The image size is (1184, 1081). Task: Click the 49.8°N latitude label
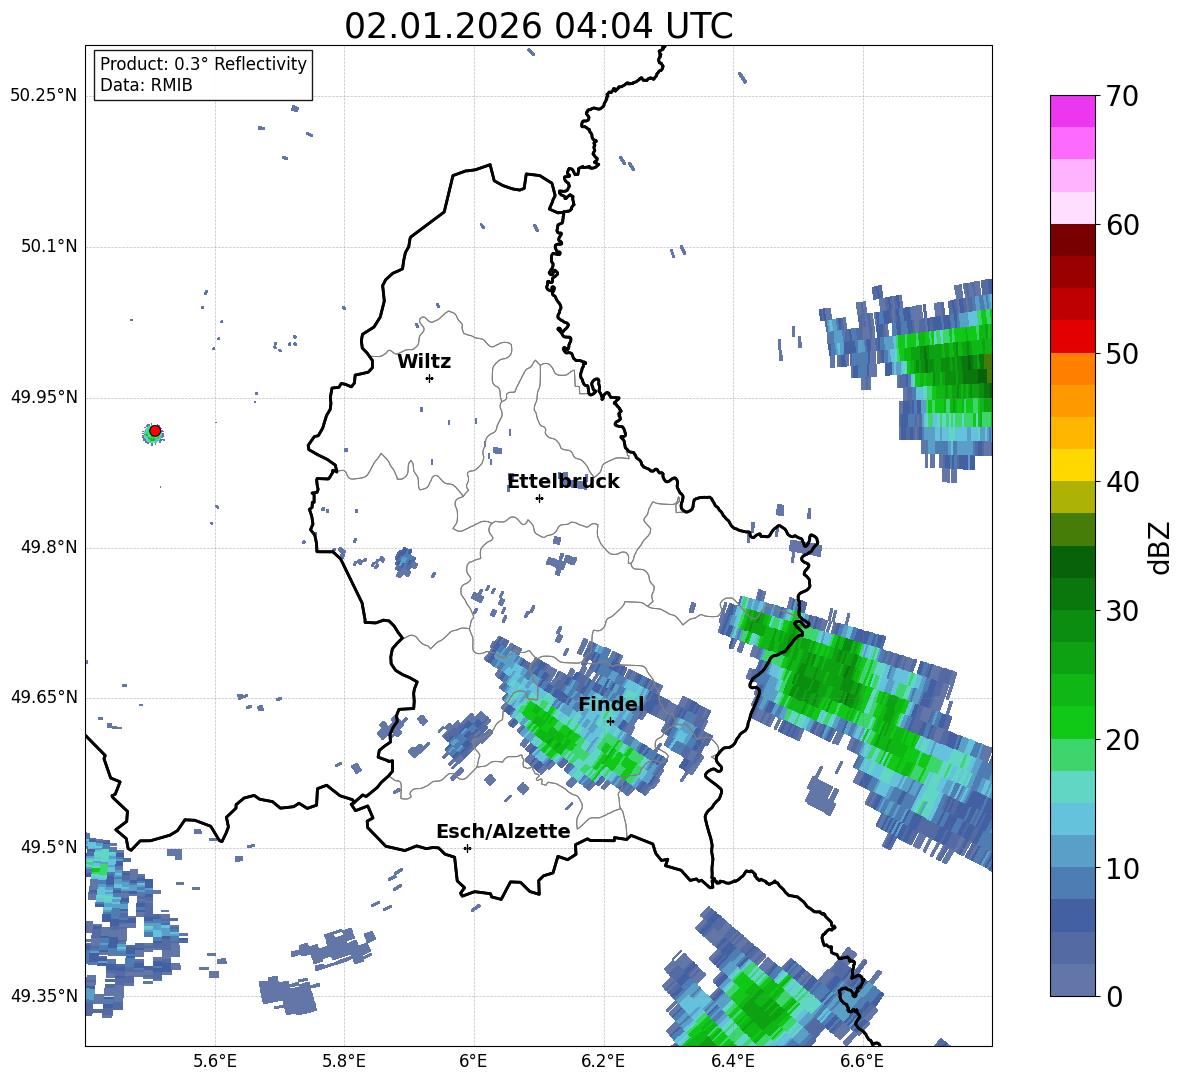tap(48, 547)
